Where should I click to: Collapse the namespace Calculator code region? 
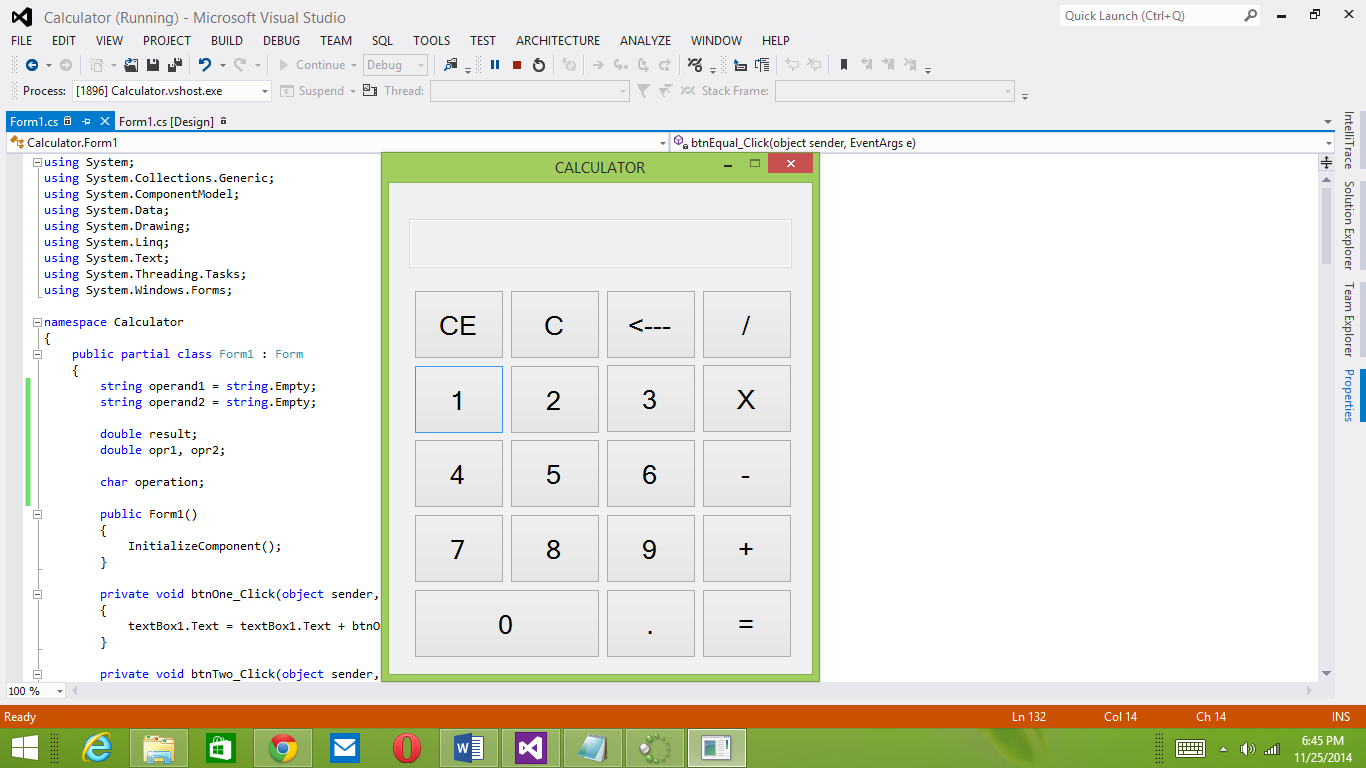(x=36, y=322)
